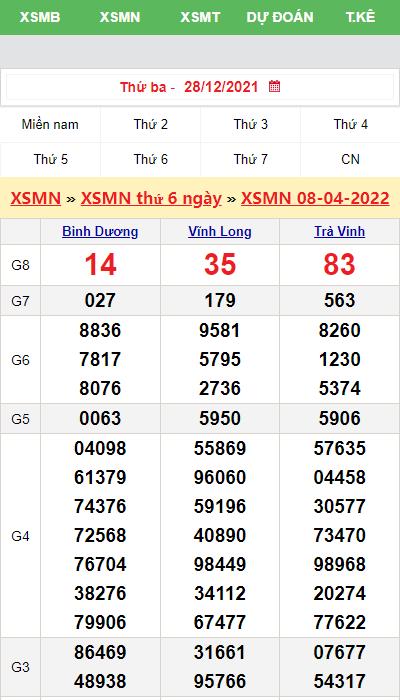Select the Thứ 2 tab
The height and width of the screenshot is (700, 400).
tap(150, 124)
